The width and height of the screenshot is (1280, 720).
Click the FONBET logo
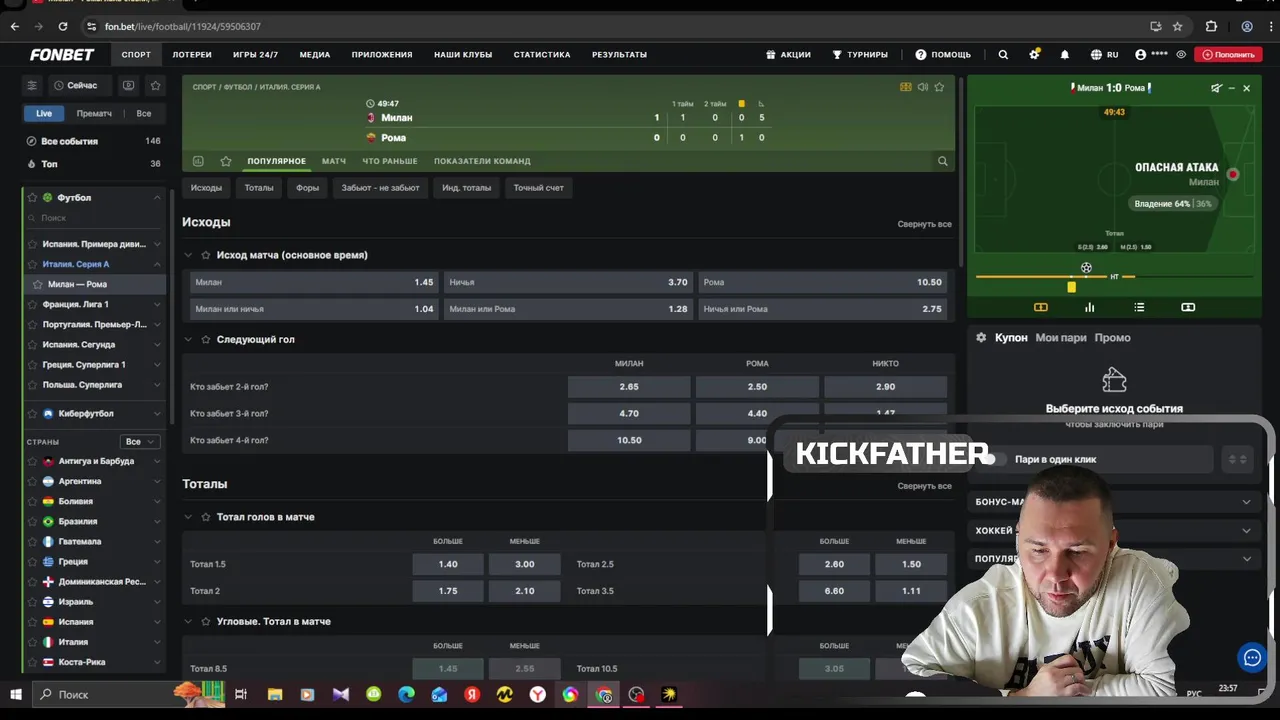62,55
